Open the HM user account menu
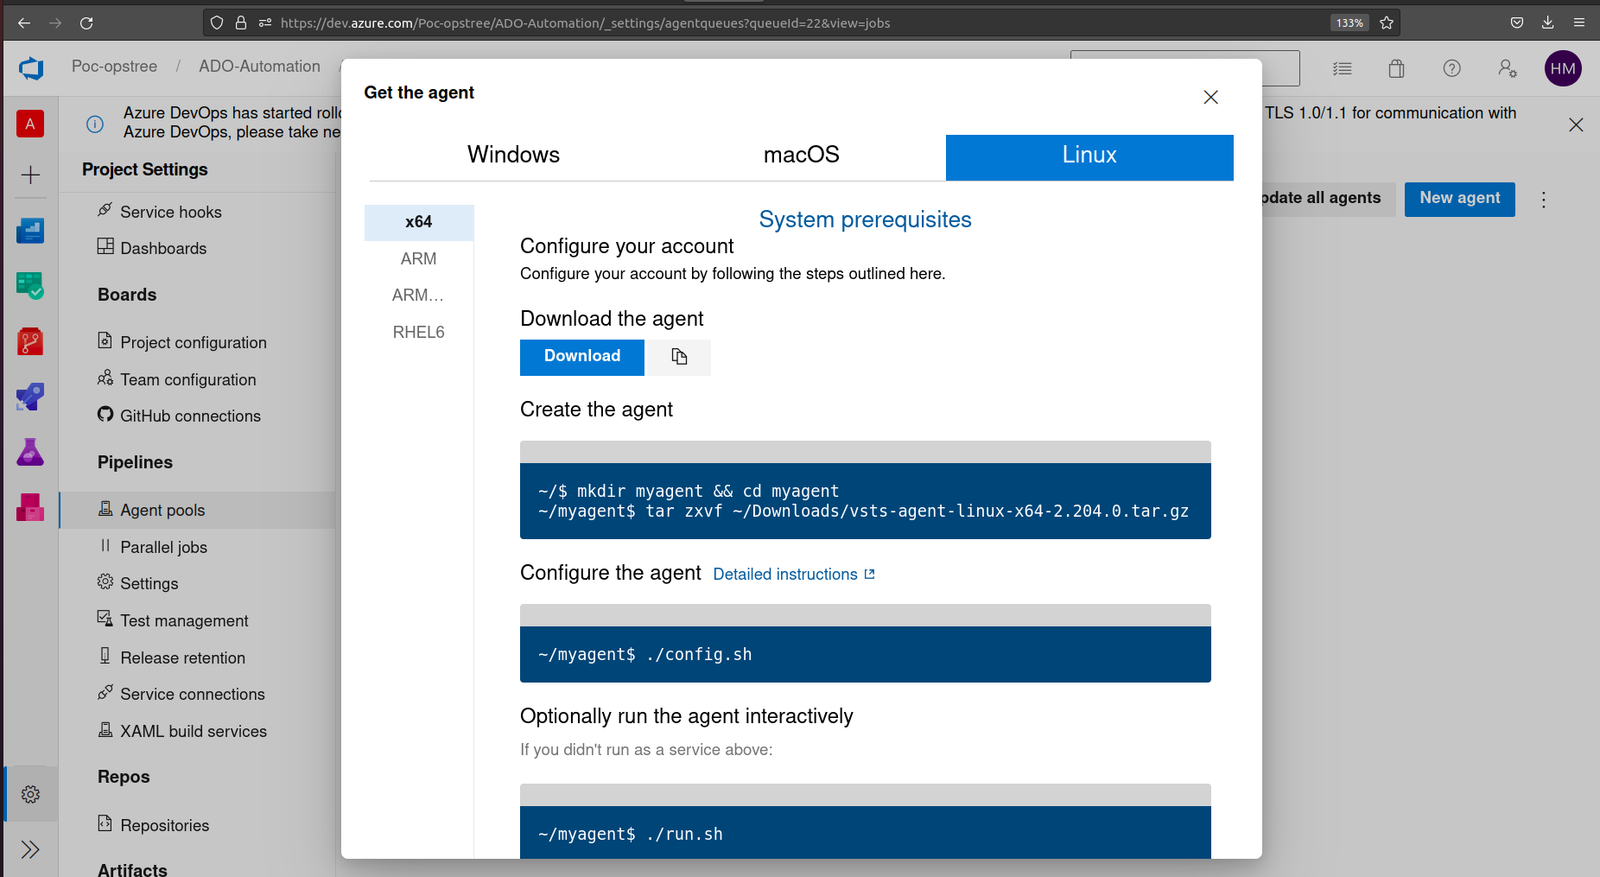 point(1562,69)
